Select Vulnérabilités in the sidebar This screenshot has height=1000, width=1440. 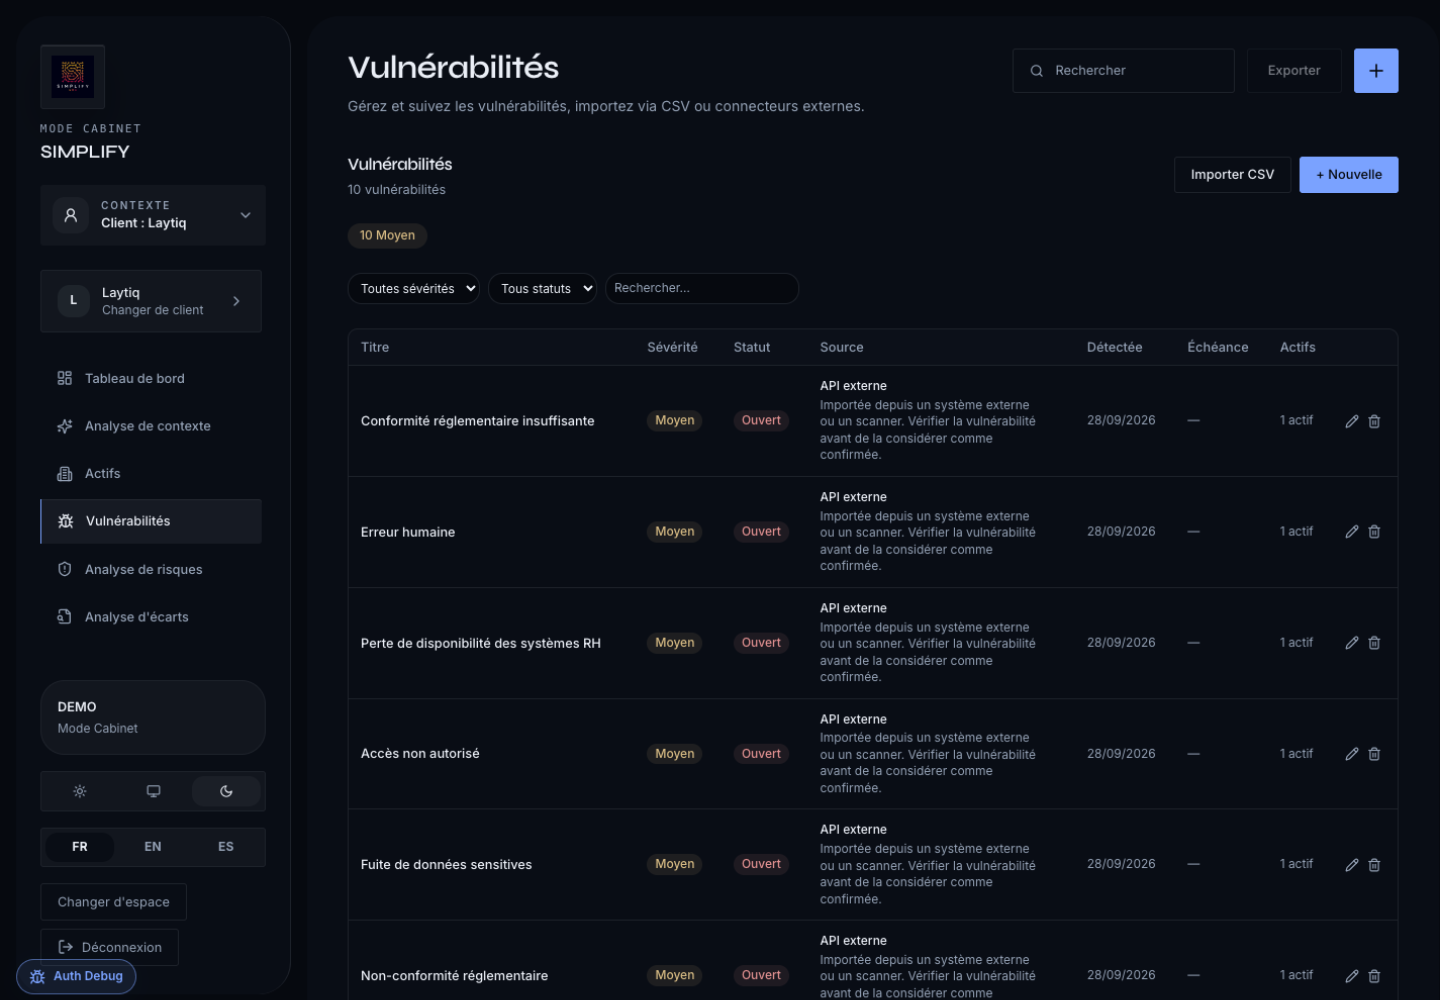click(x=151, y=521)
